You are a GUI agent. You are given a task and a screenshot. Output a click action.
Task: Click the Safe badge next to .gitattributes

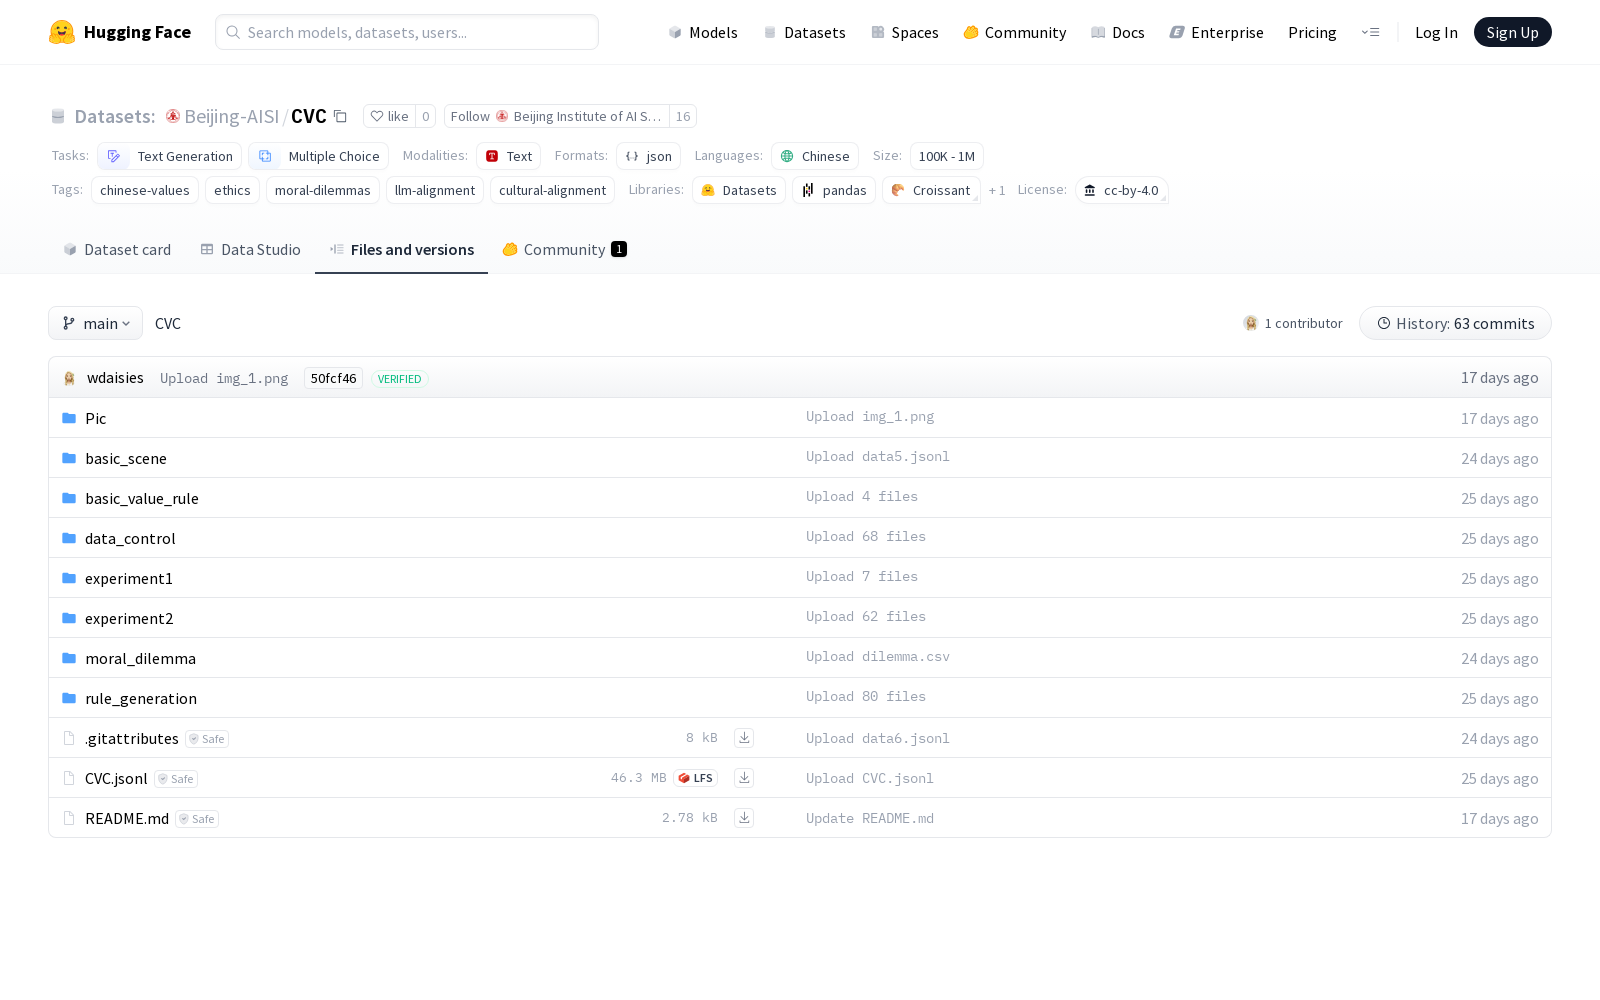coord(207,739)
